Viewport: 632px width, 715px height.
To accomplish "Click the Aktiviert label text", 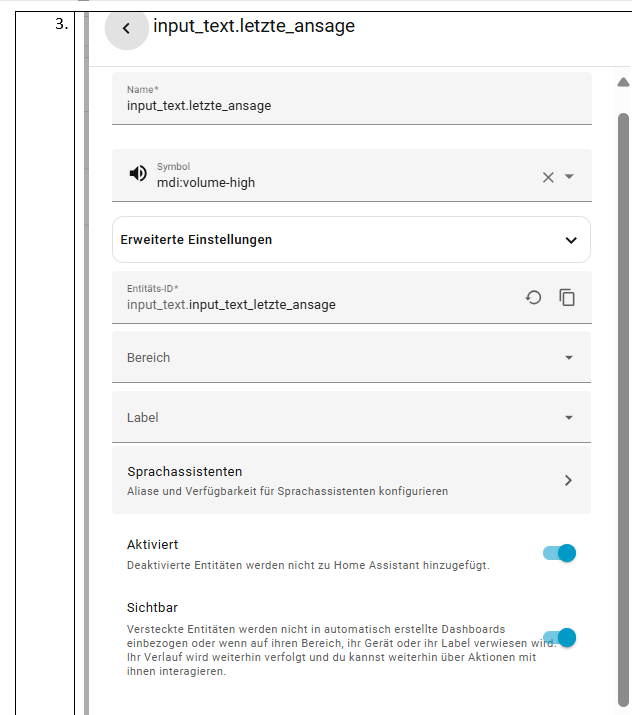I will 153,545.
